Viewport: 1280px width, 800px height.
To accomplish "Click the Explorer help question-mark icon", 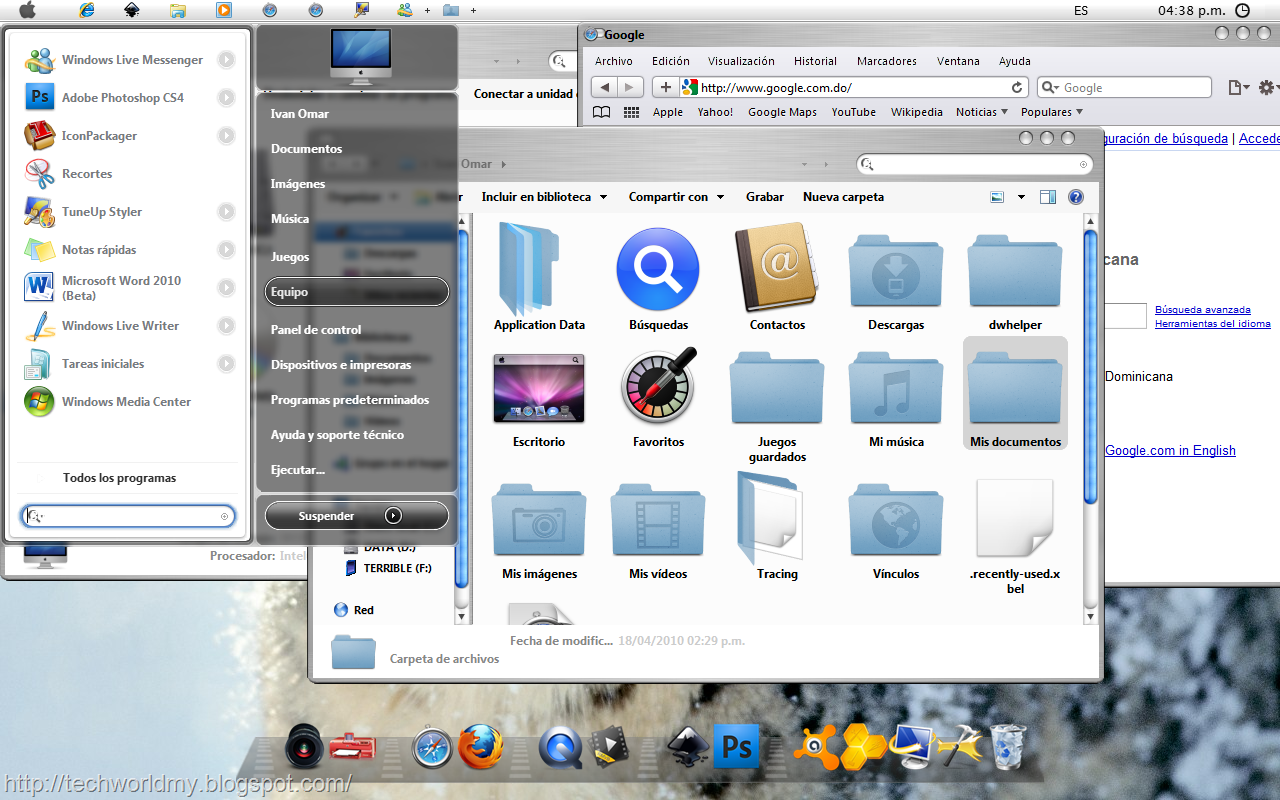I will (x=1076, y=197).
